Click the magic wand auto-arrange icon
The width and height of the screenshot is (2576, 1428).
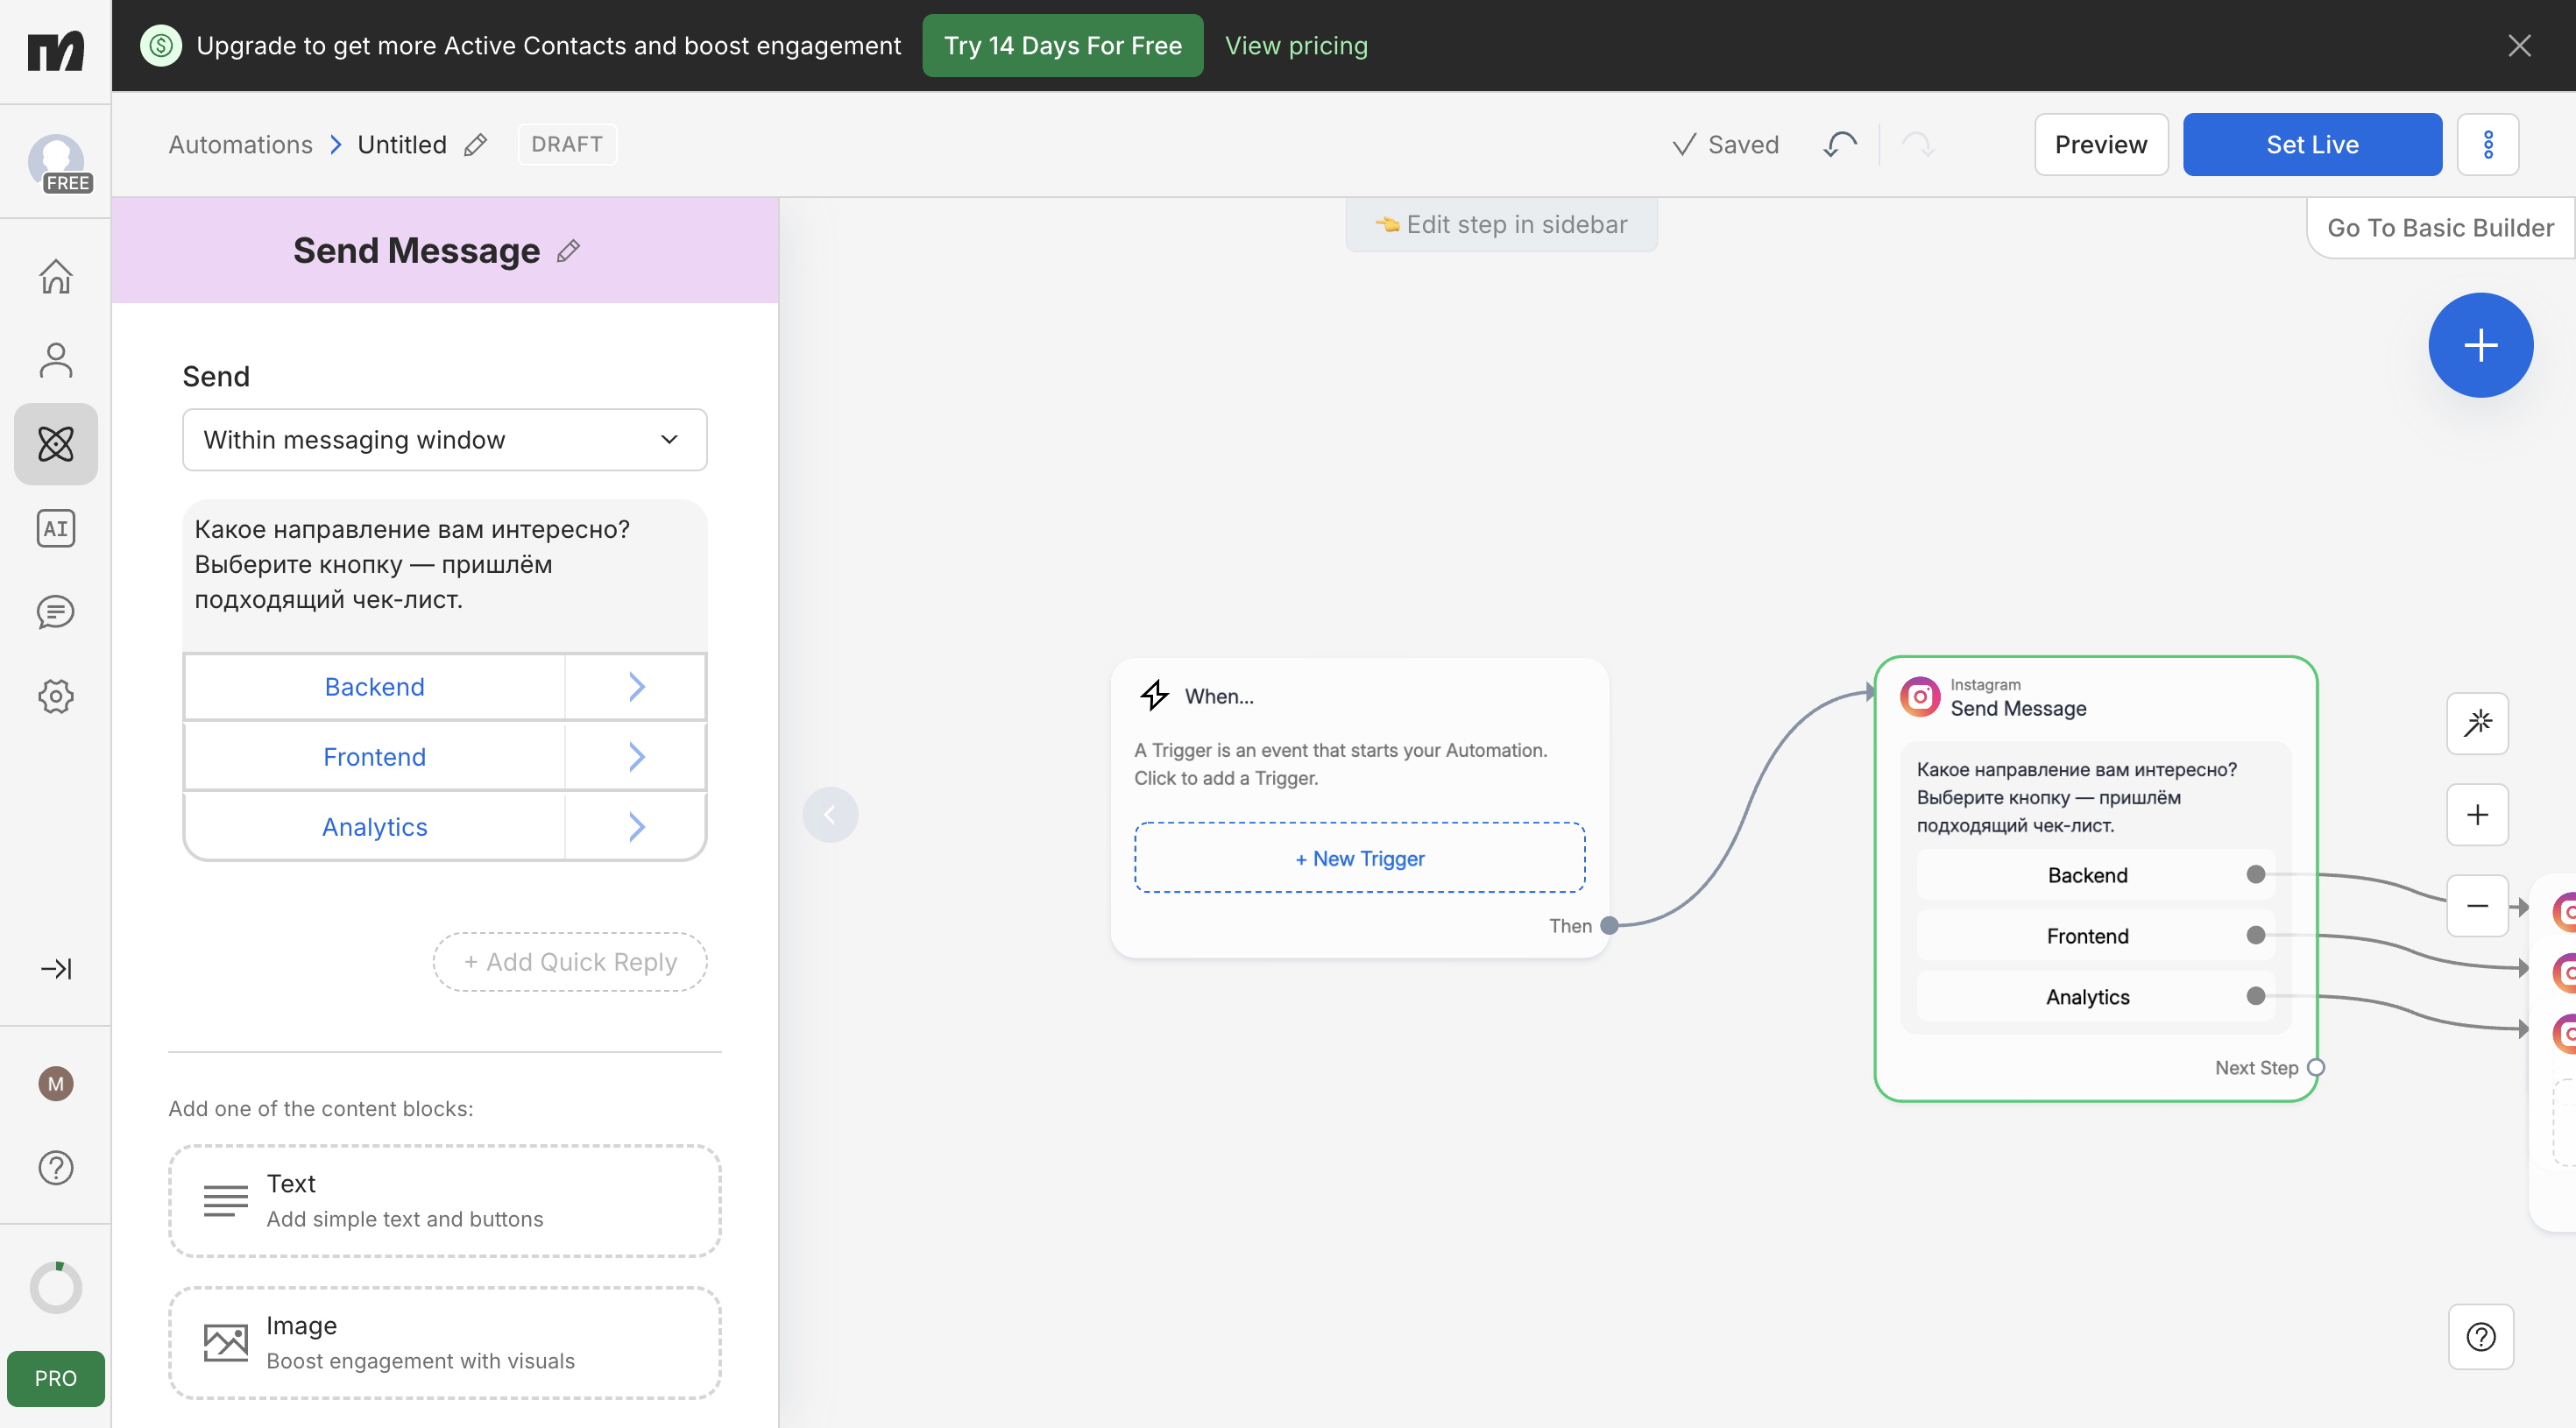(2478, 723)
